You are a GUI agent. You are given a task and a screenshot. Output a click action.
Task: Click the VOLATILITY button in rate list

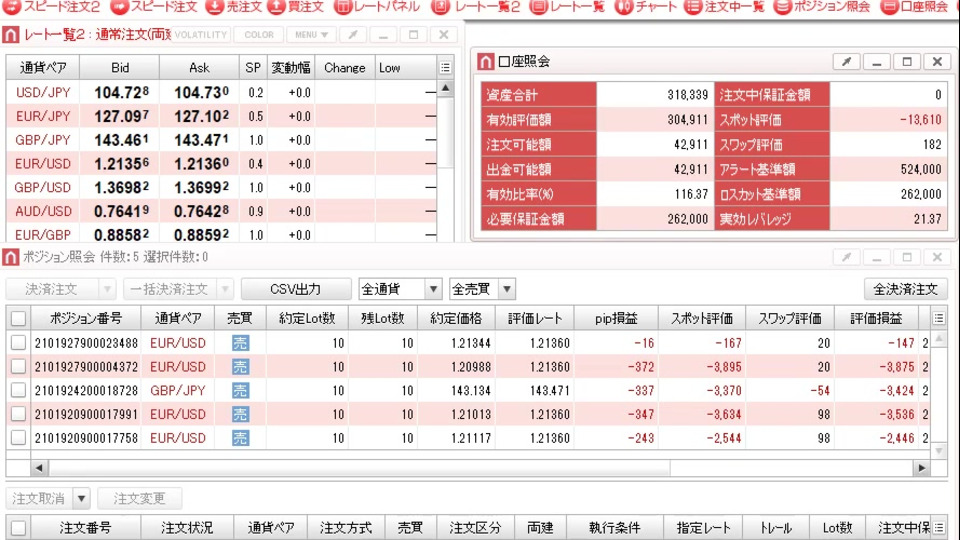tap(201, 35)
